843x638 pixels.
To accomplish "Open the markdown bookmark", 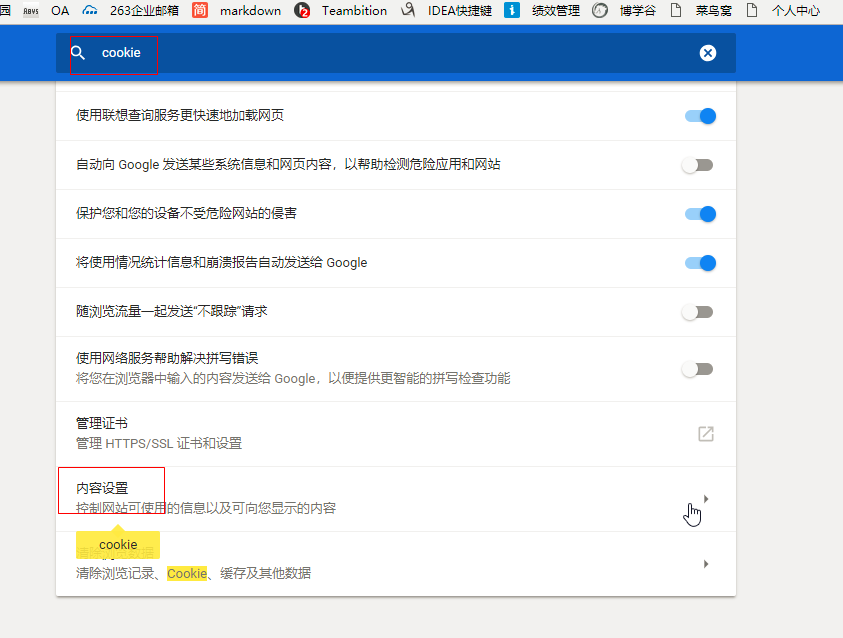I will point(251,10).
